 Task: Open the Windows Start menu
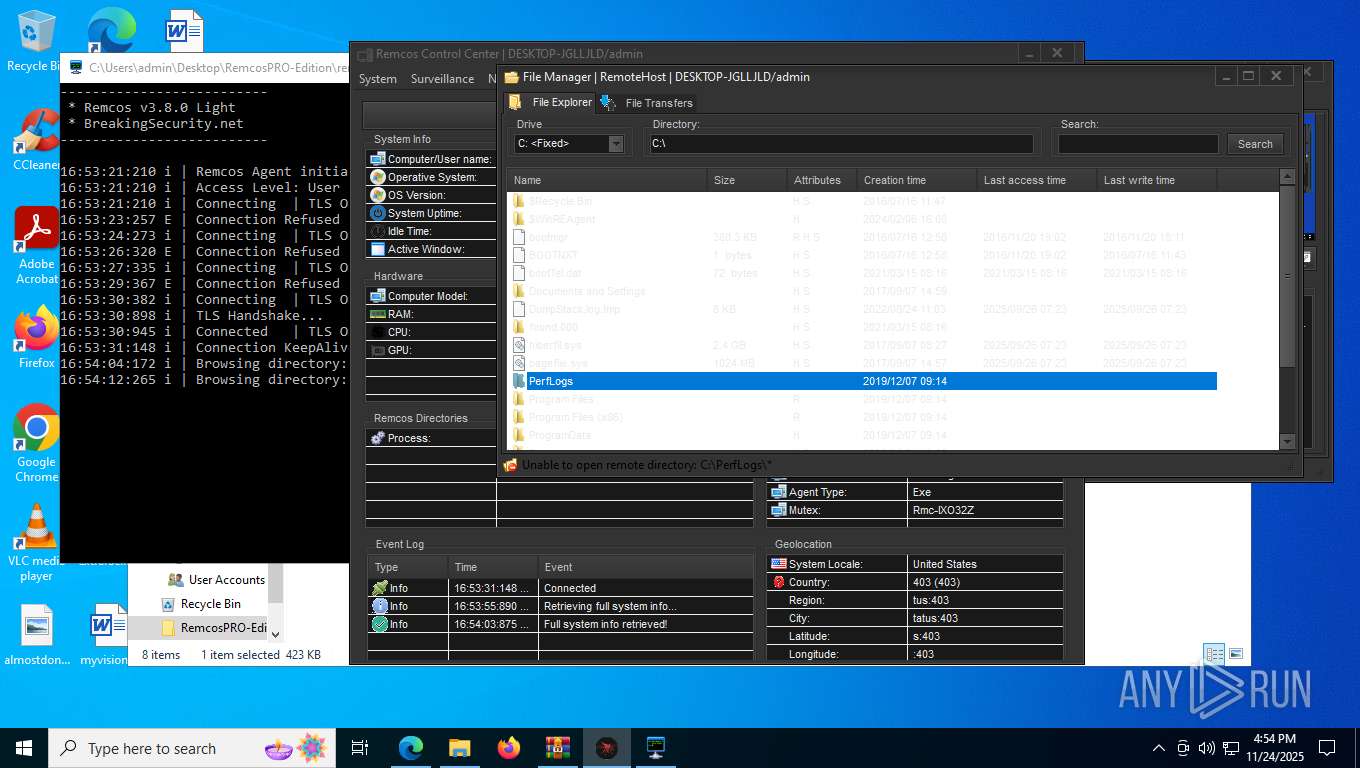[24, 748]
